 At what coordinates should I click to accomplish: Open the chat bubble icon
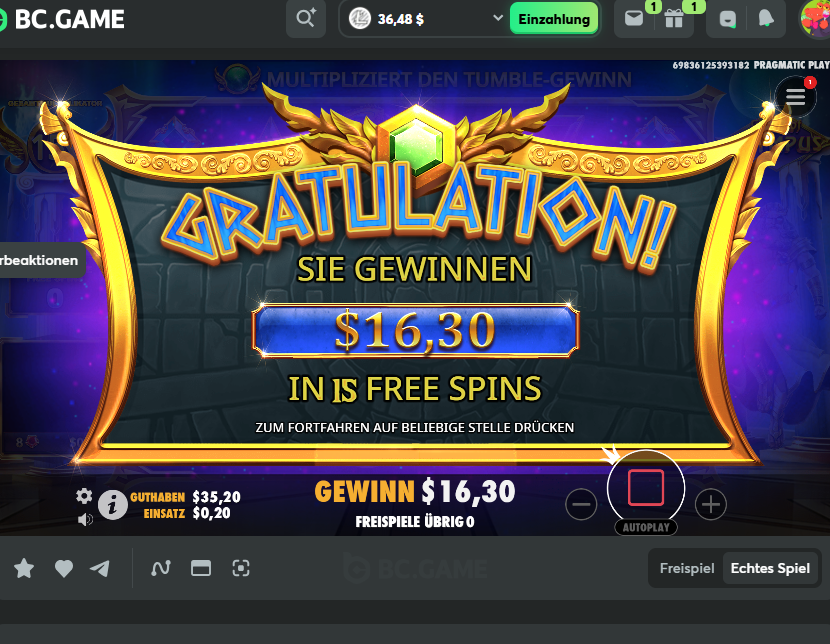(727, 20)
